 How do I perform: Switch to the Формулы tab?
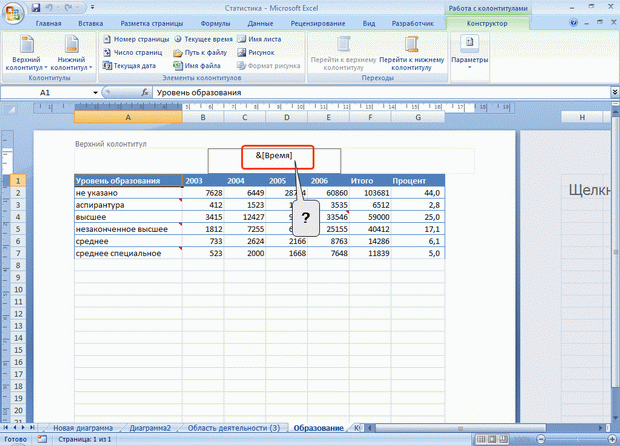(215, 24)
